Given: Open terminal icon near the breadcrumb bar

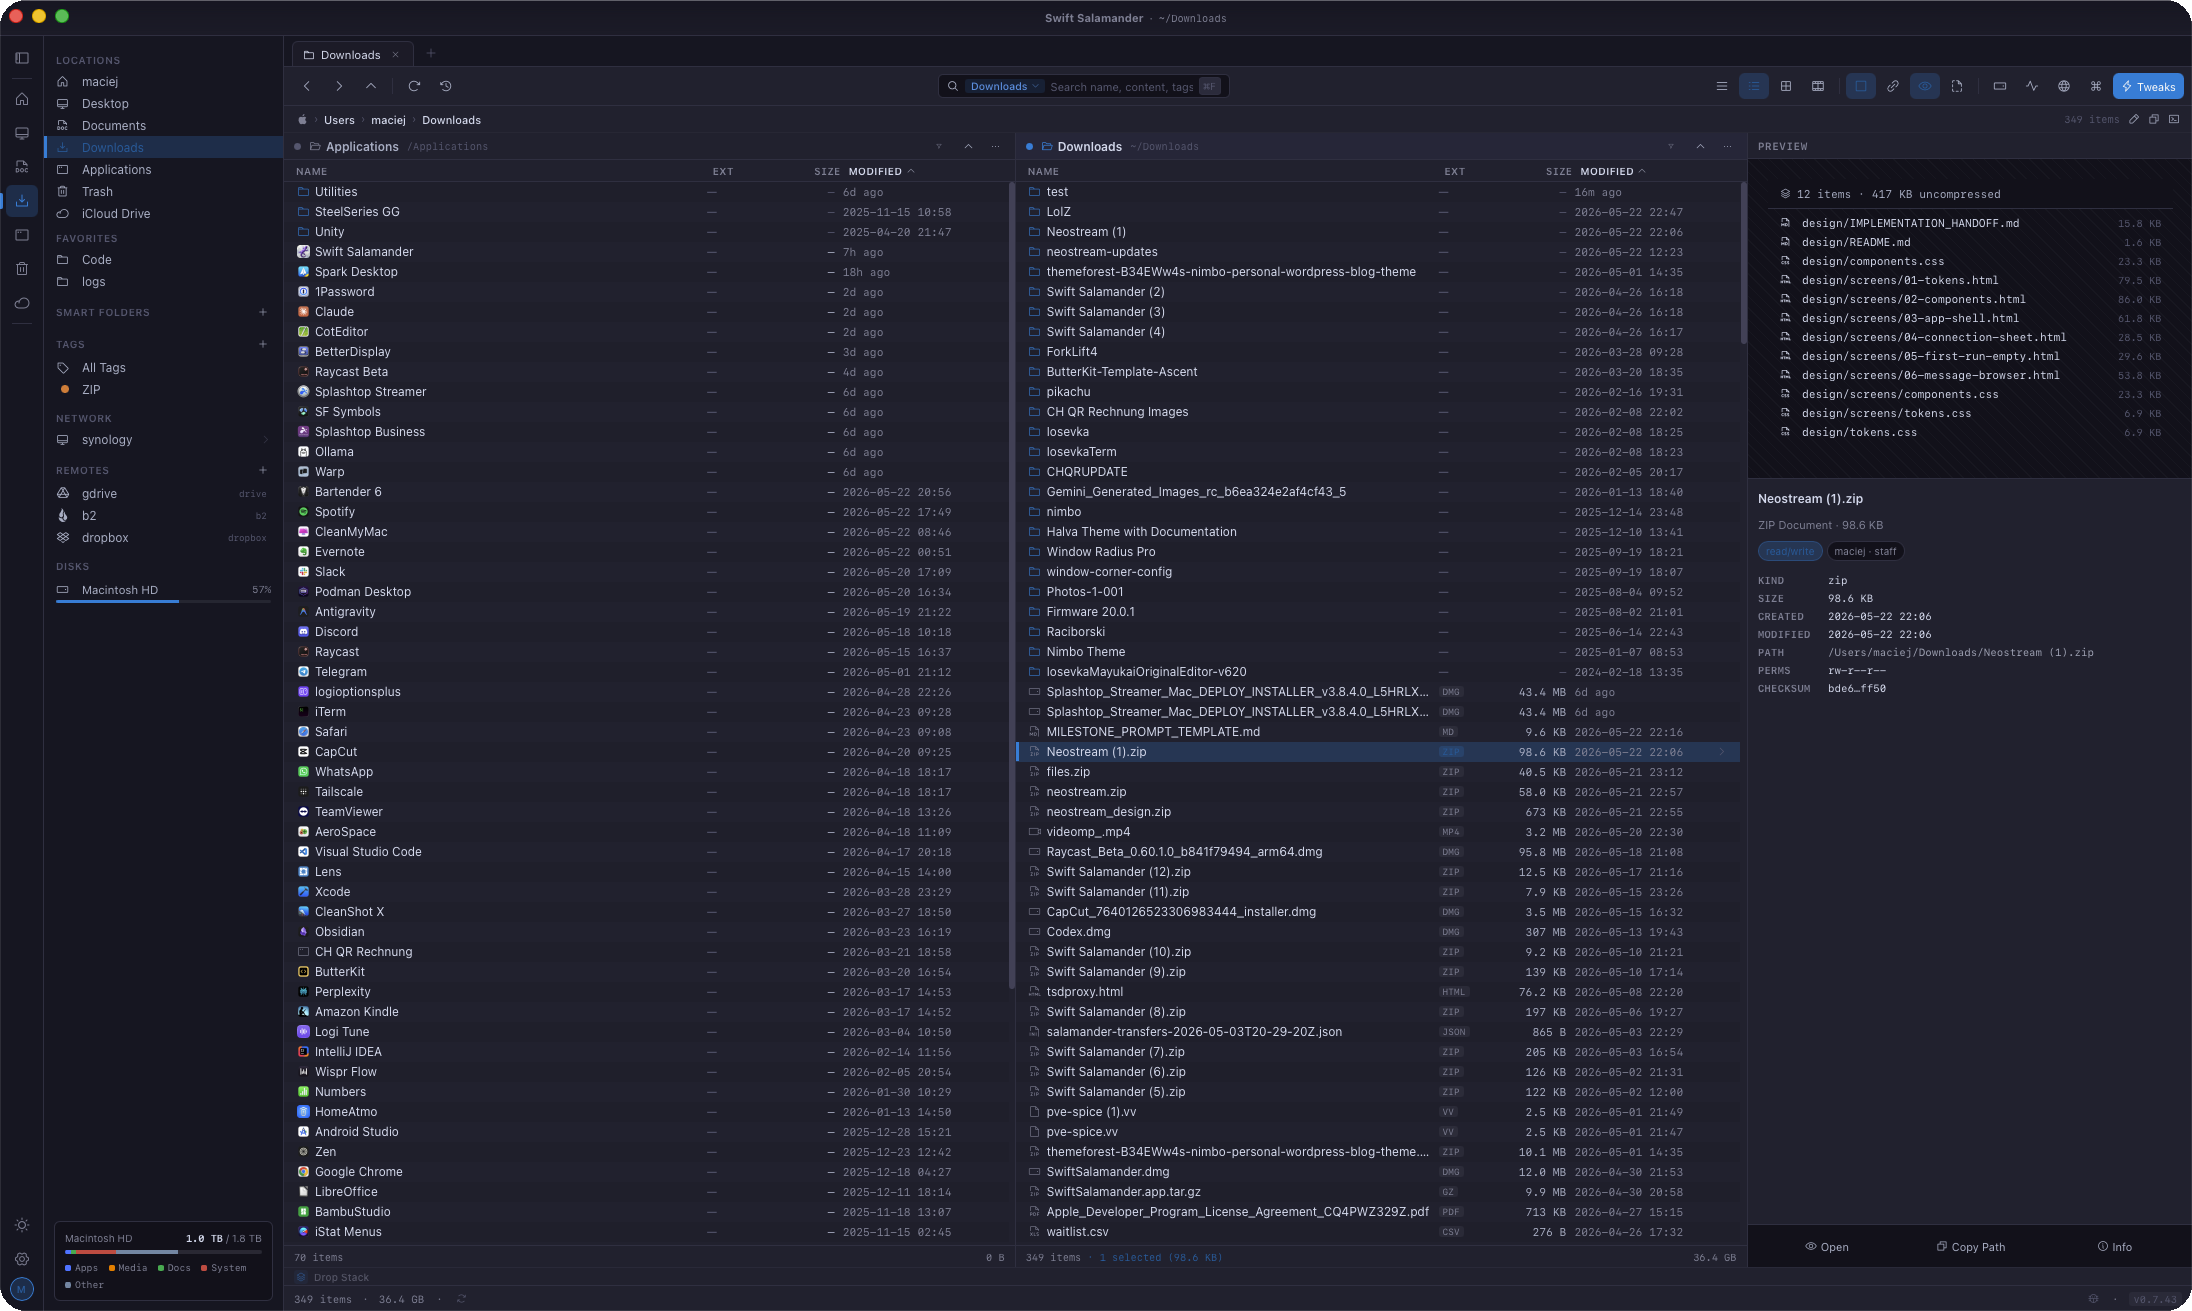Looking at the screenshot, I should 2174,119.
